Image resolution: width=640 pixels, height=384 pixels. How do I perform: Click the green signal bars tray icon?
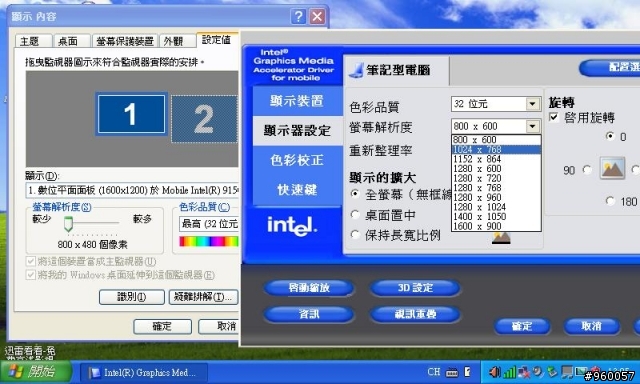click(x=509, y=372)
